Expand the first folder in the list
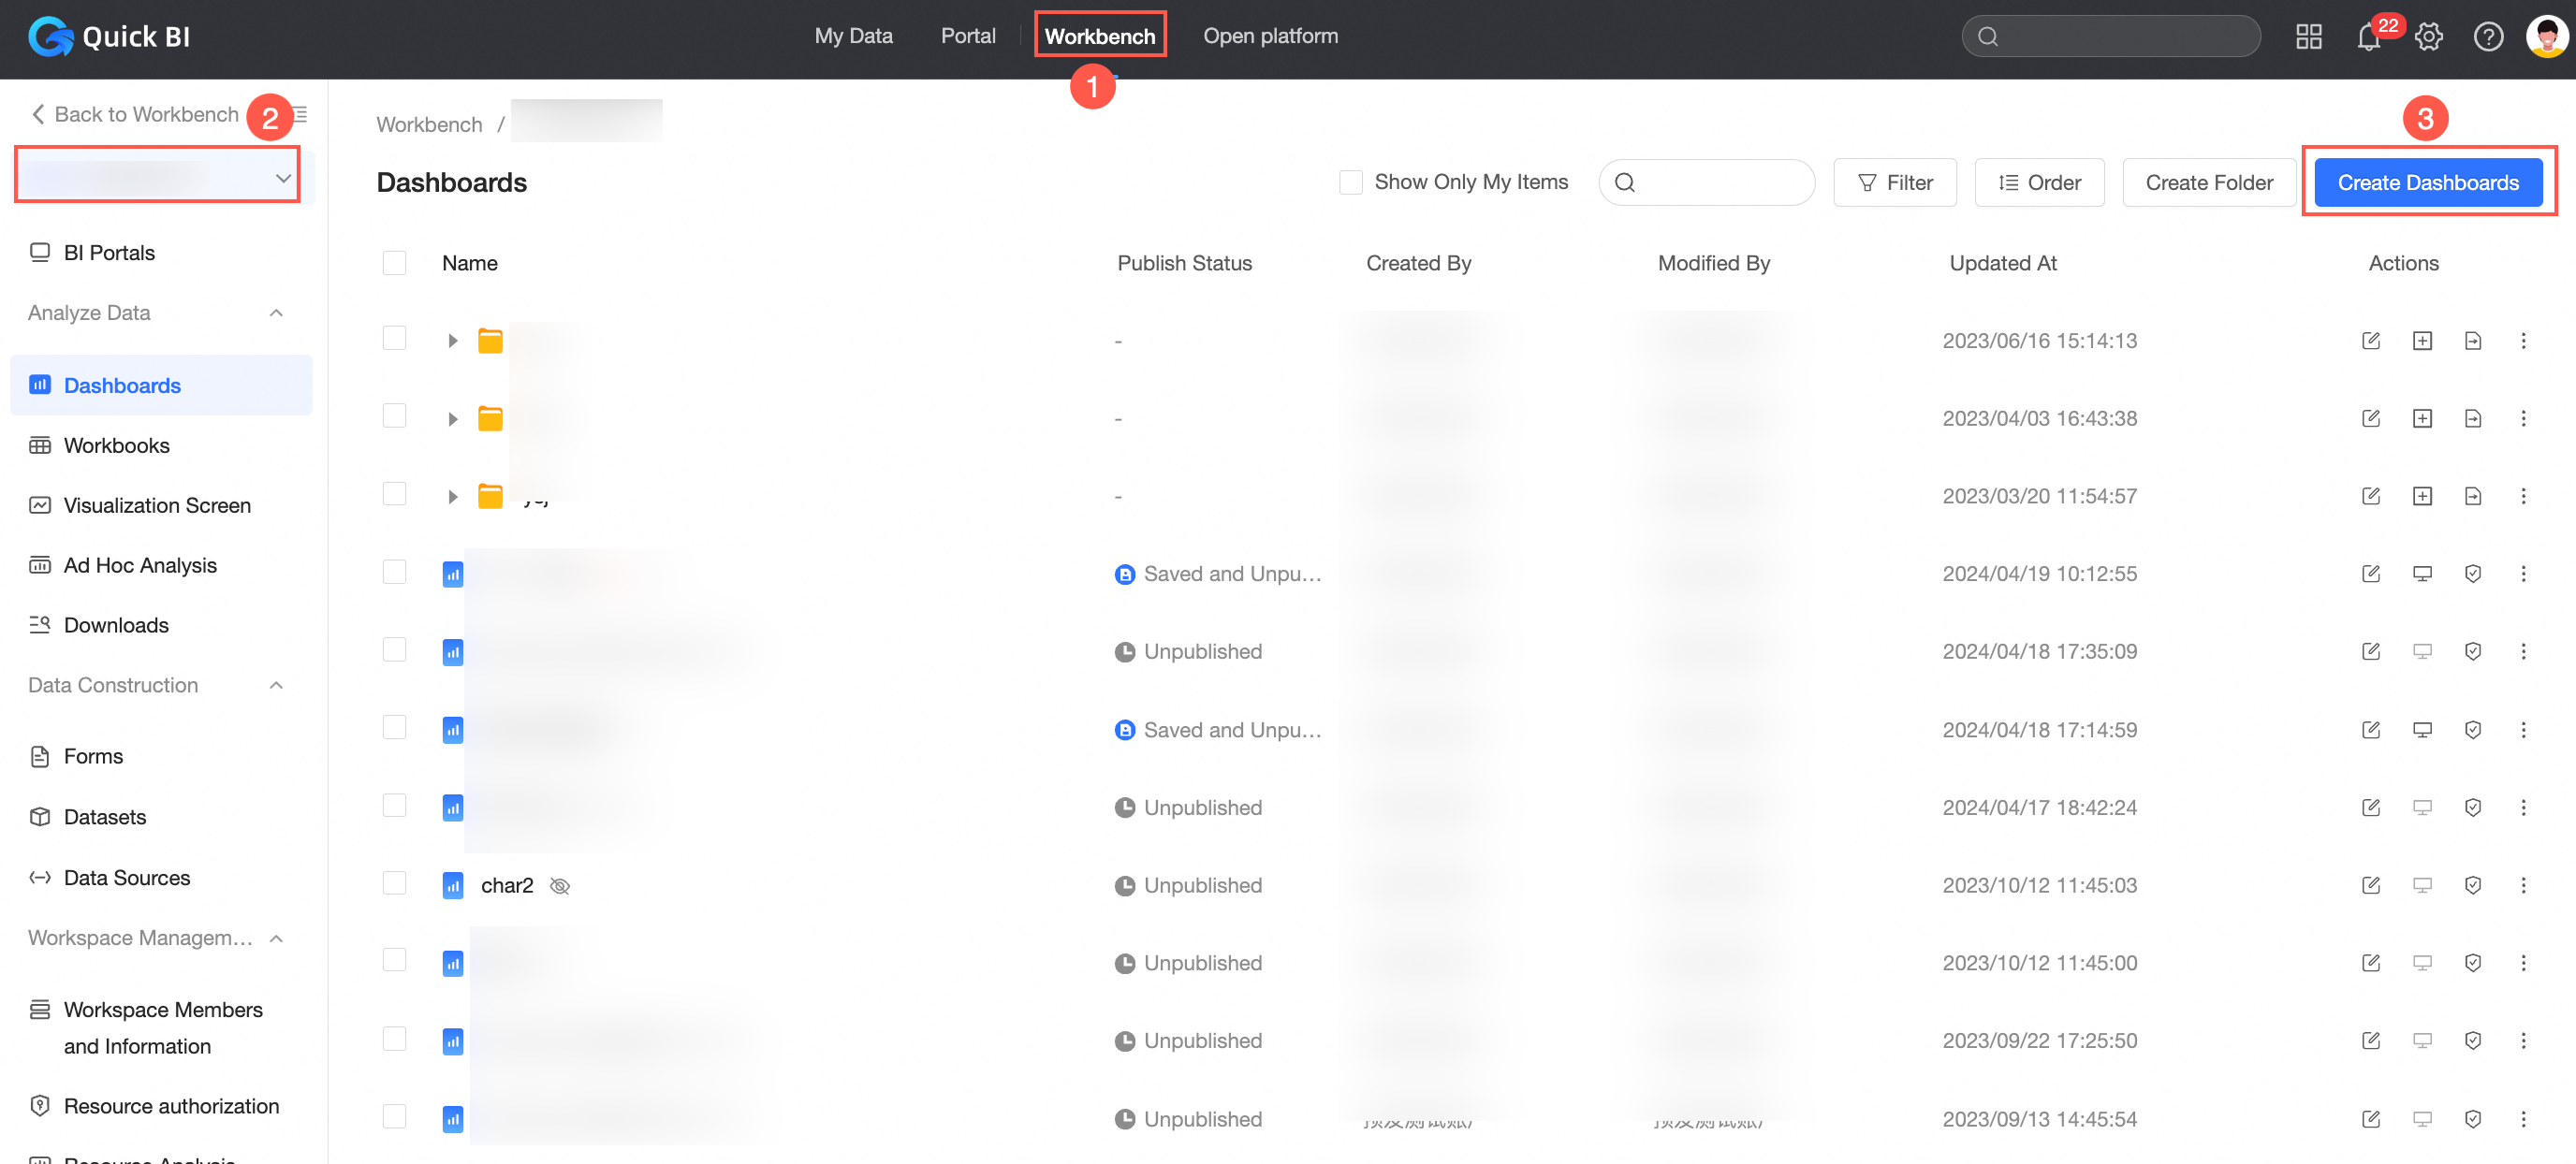Image resolution: width=2576 pixels, height=1164 pixels. (x=453, y=341)
